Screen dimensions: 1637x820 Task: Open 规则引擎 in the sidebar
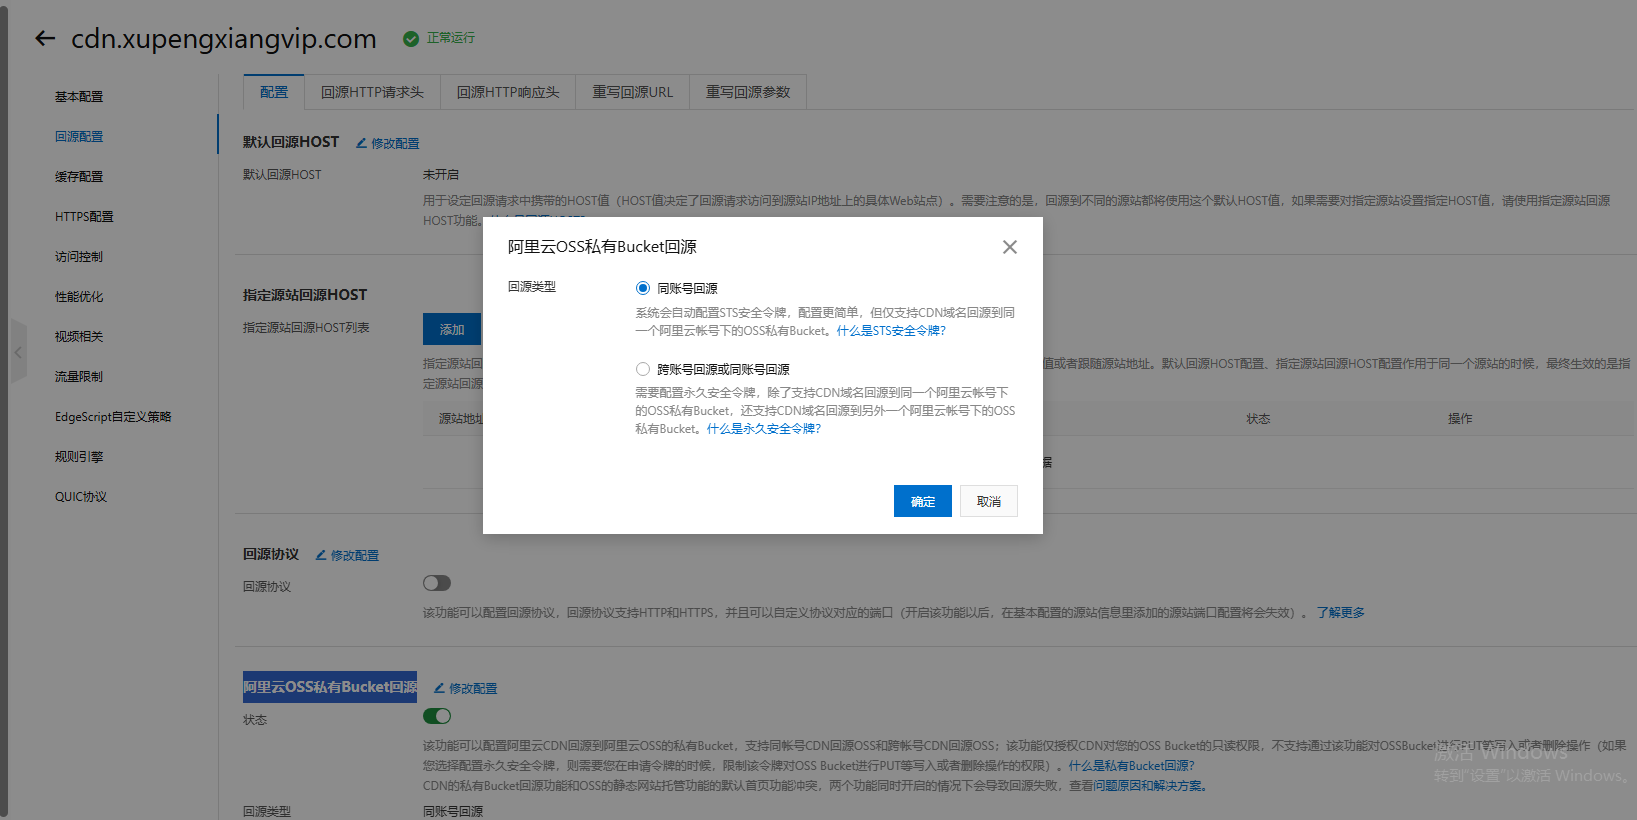(79, 457)
